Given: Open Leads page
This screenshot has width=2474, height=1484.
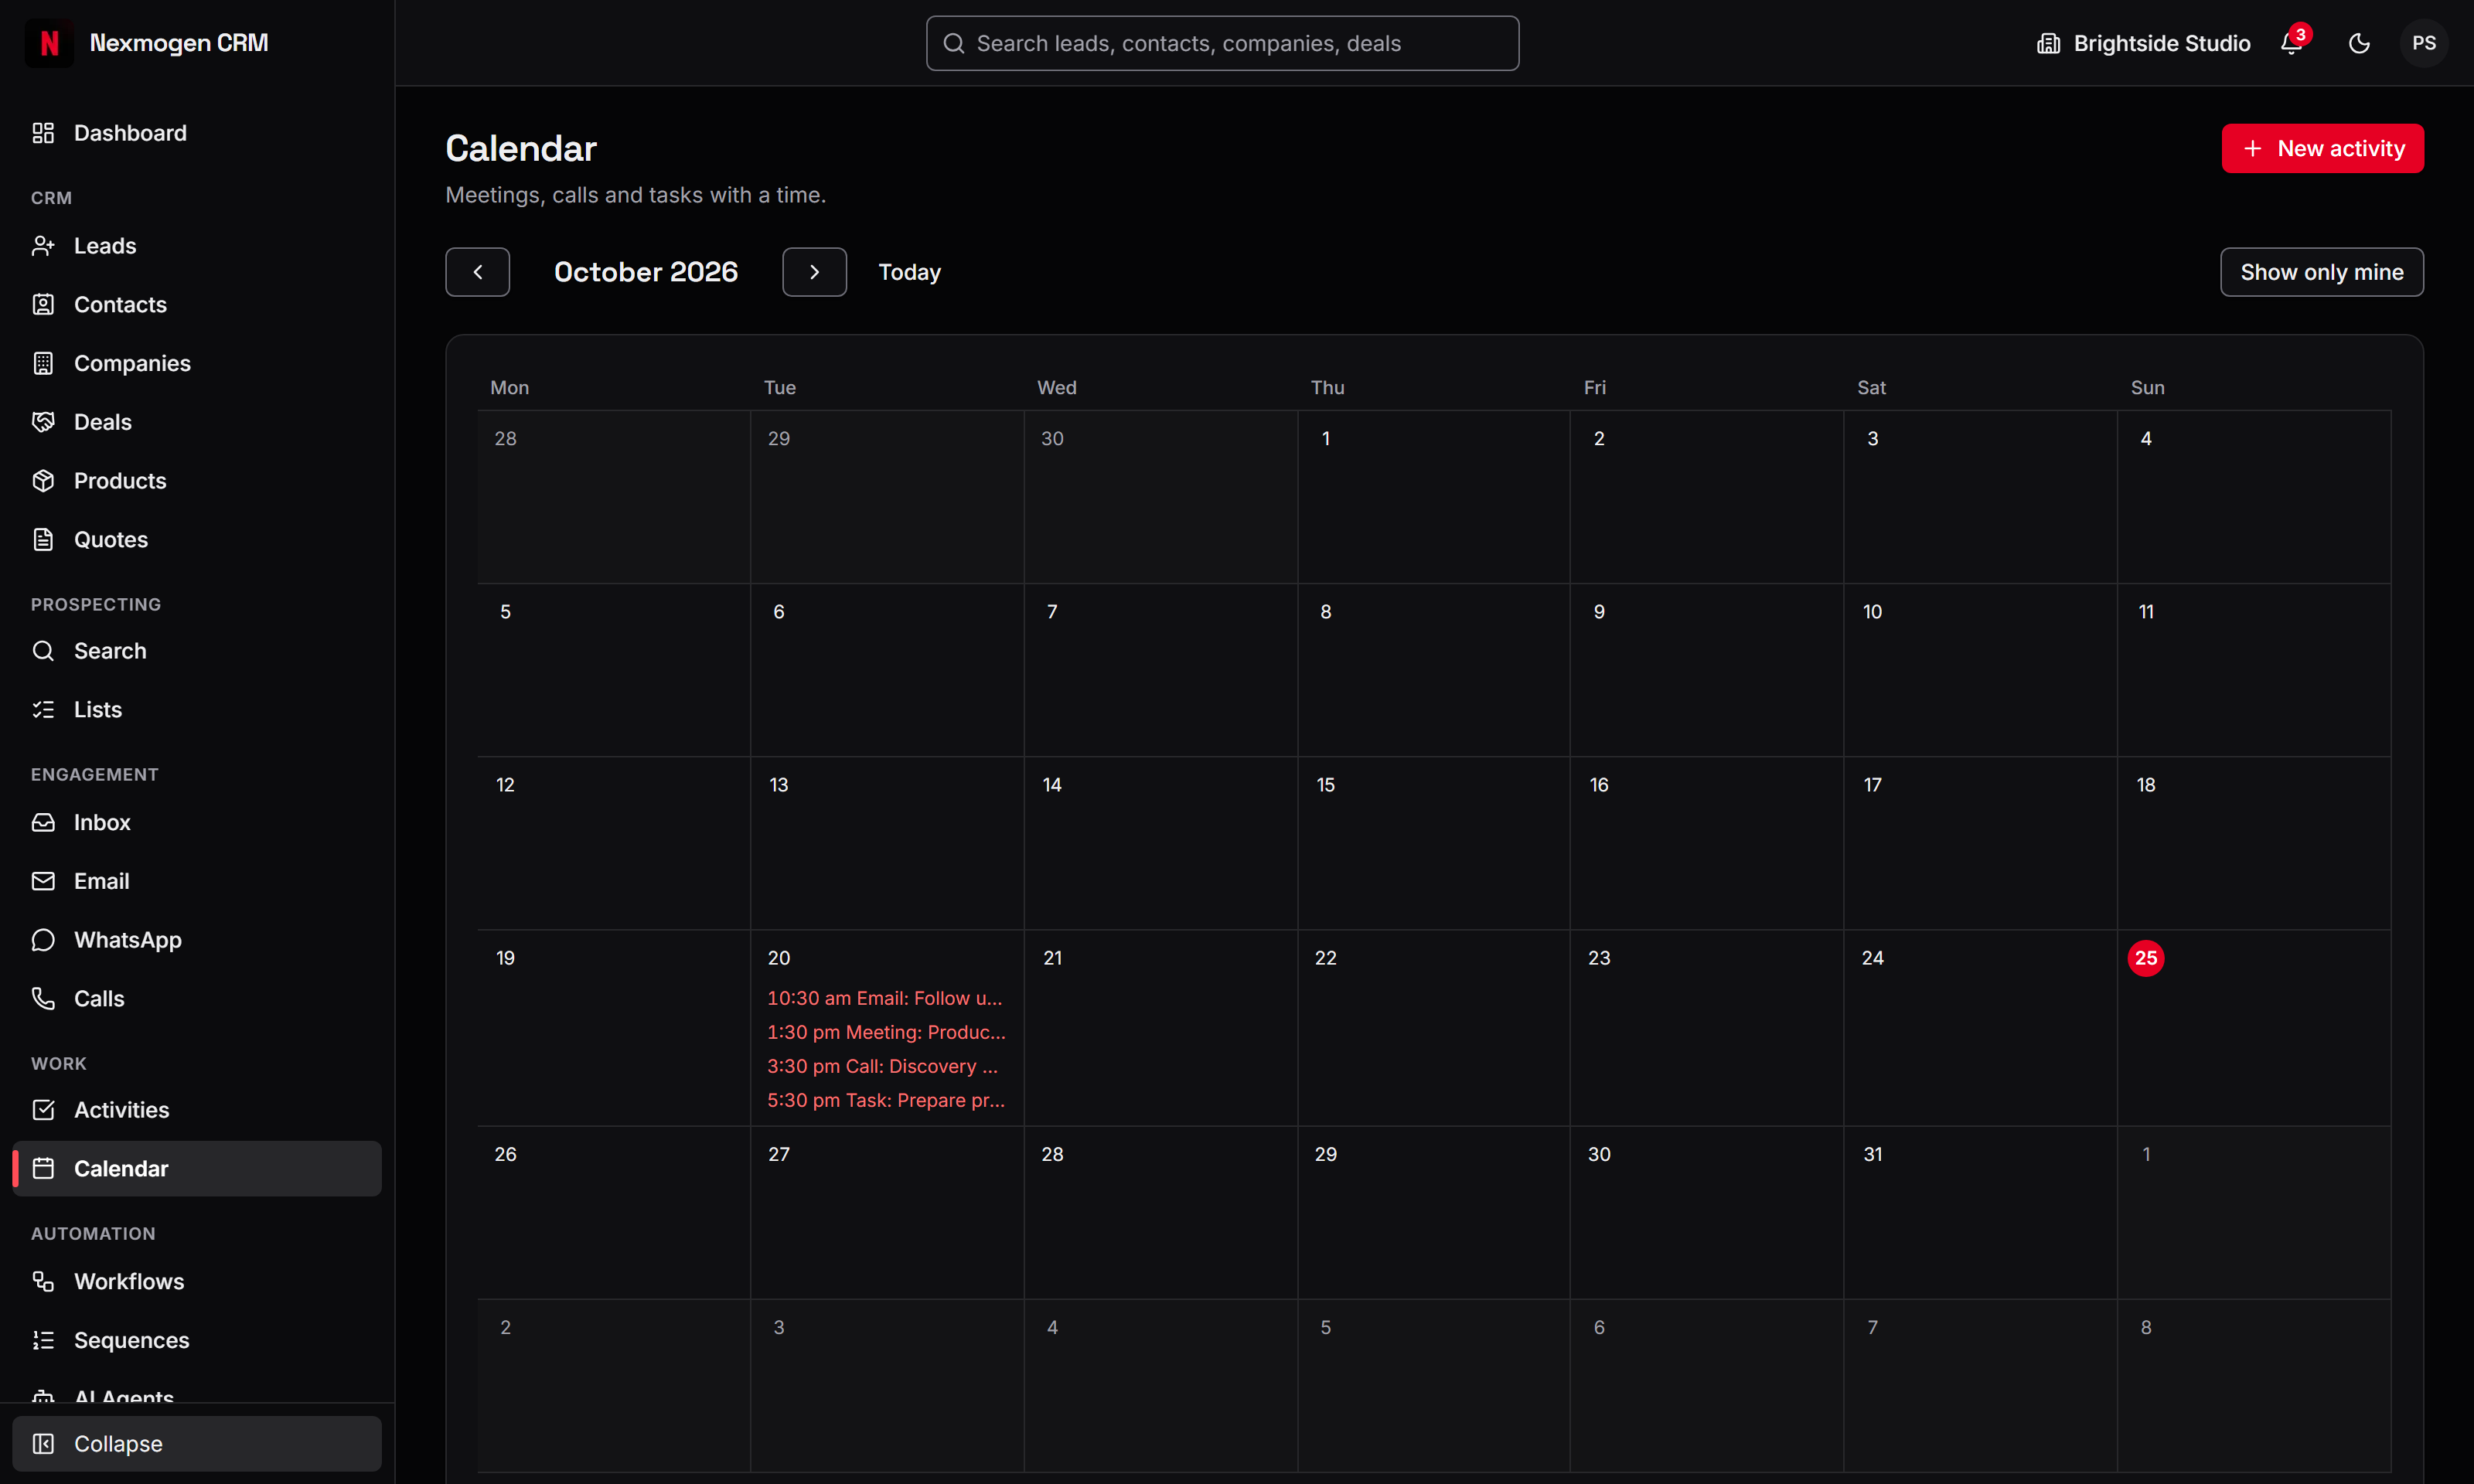Looking at the screenshot, I should [x=197, y=246].
